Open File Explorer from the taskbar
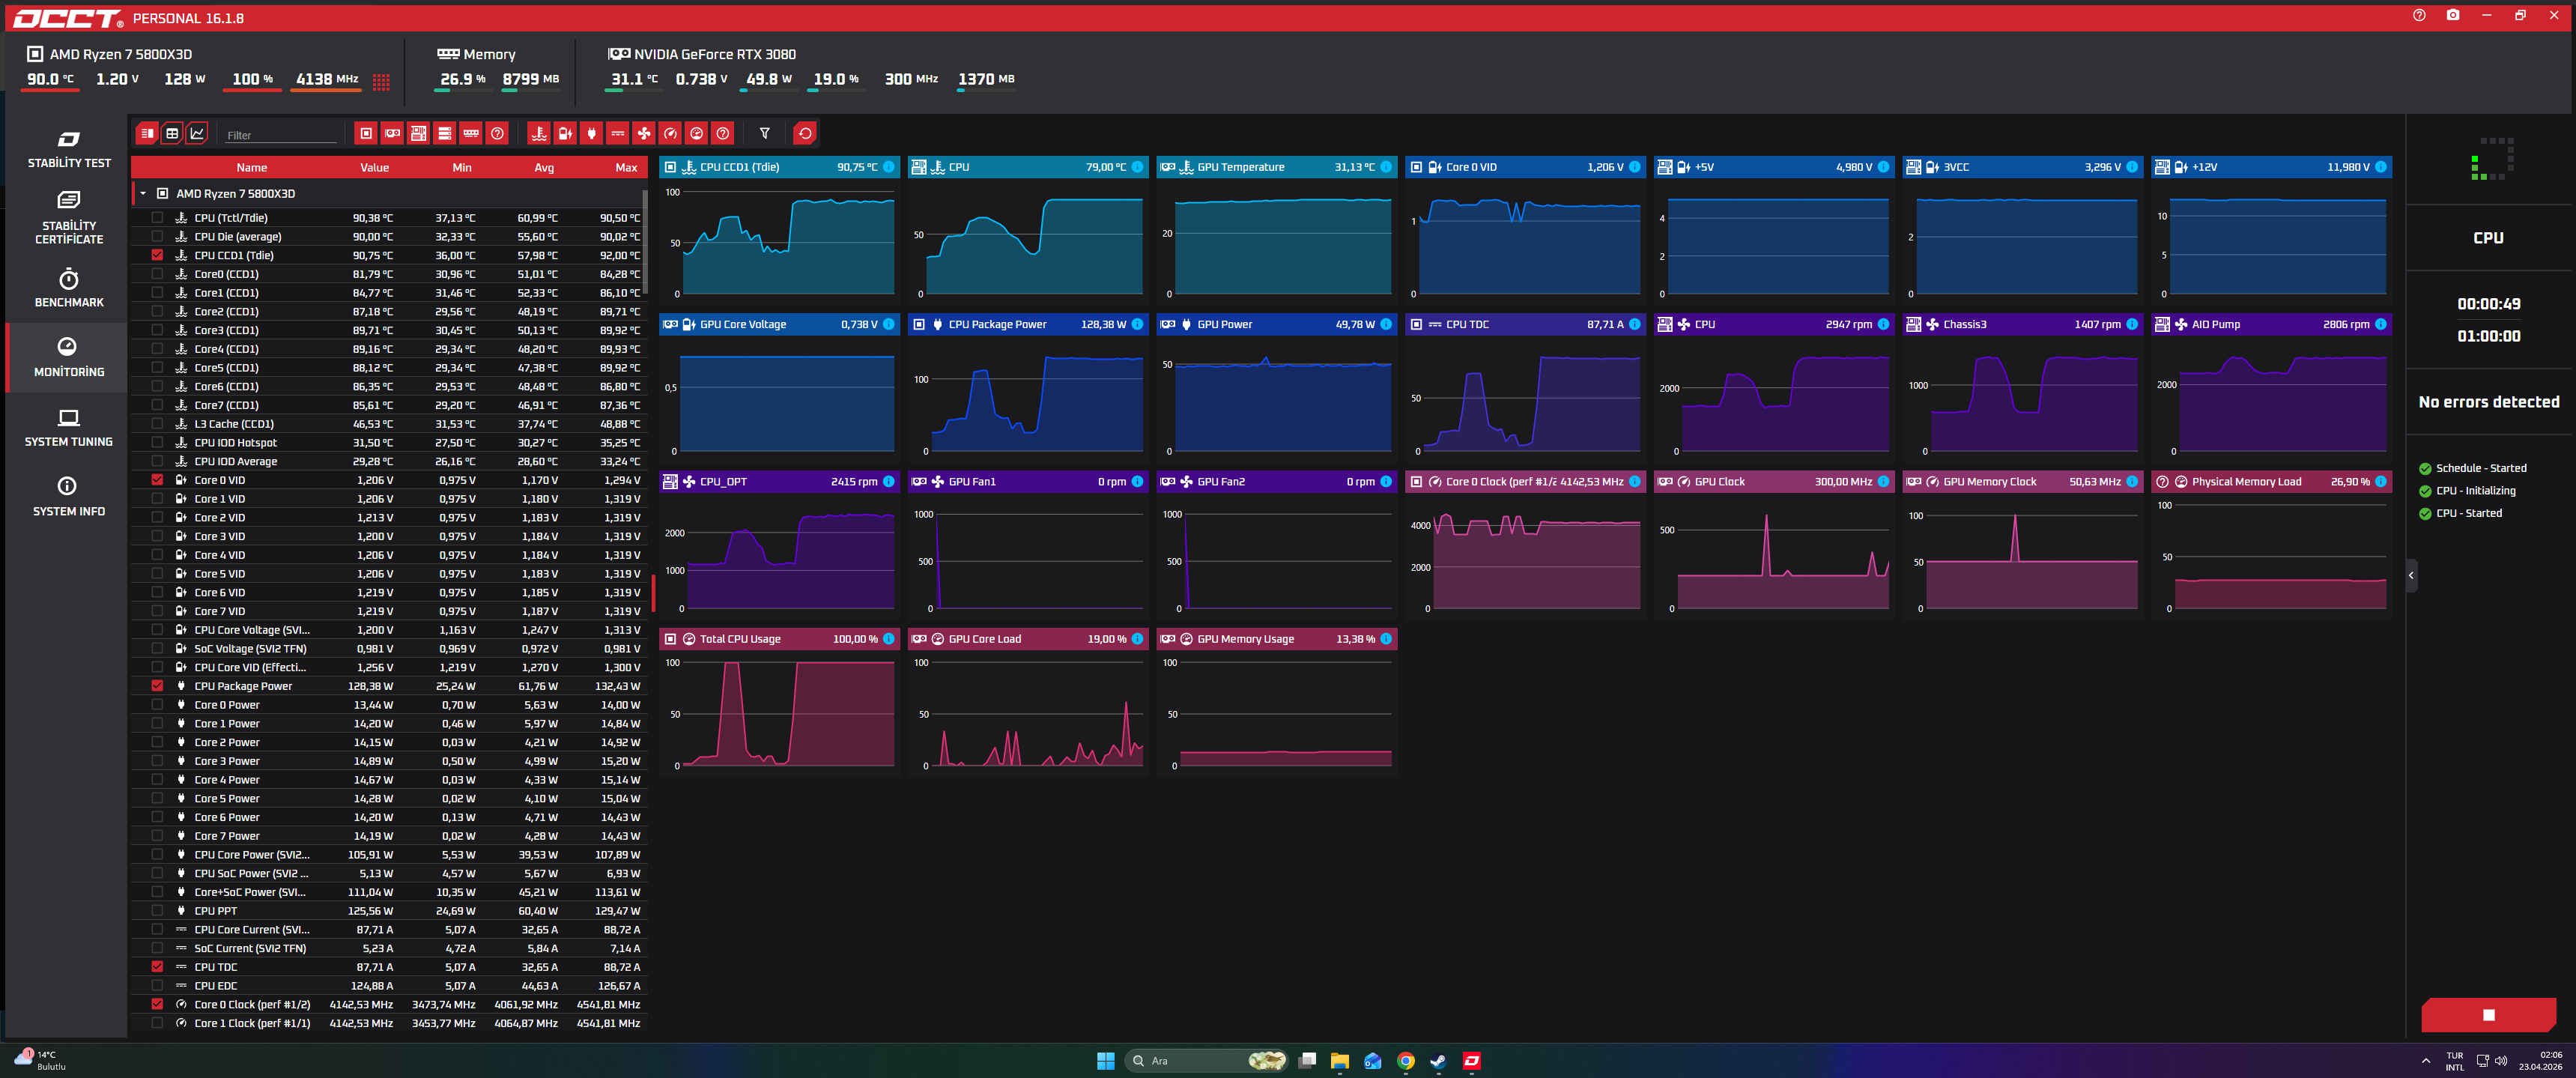2576x1078 pixels. [x=1340, y=1061]
